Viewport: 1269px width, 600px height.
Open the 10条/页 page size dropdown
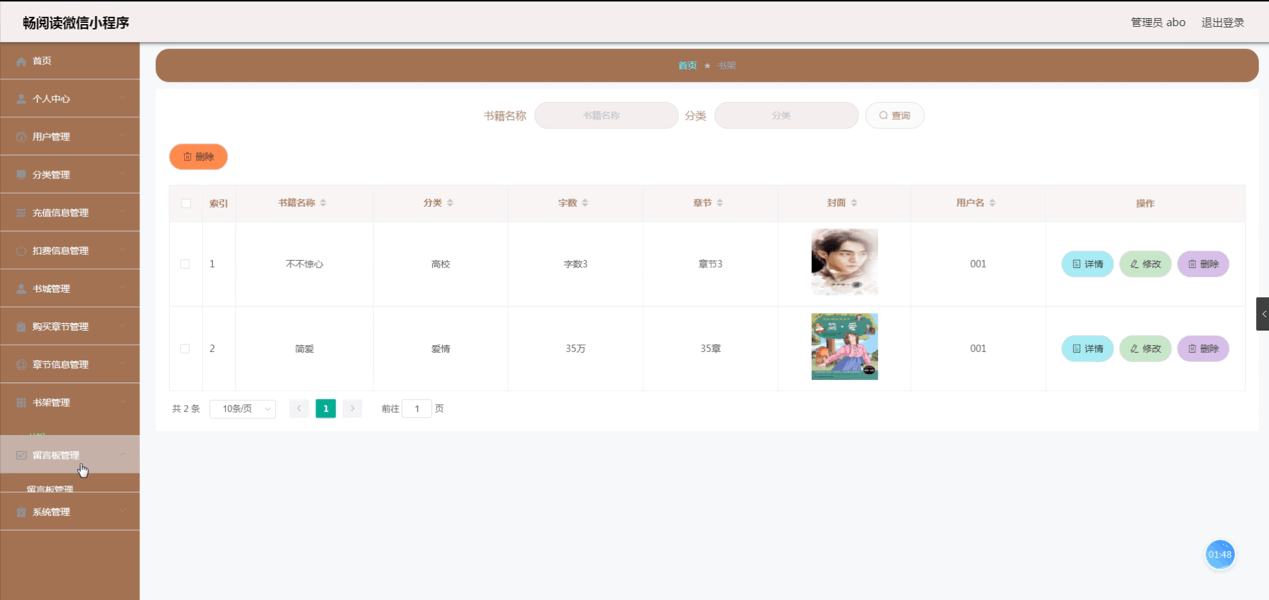coord(242,409)
